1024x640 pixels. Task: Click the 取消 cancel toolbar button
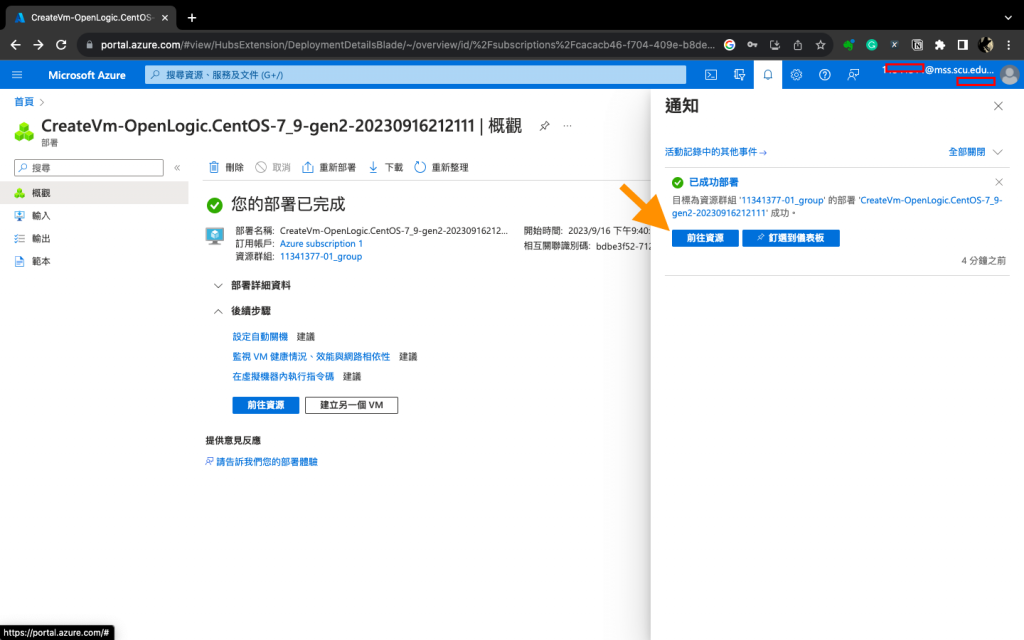[x=273, y=168]
